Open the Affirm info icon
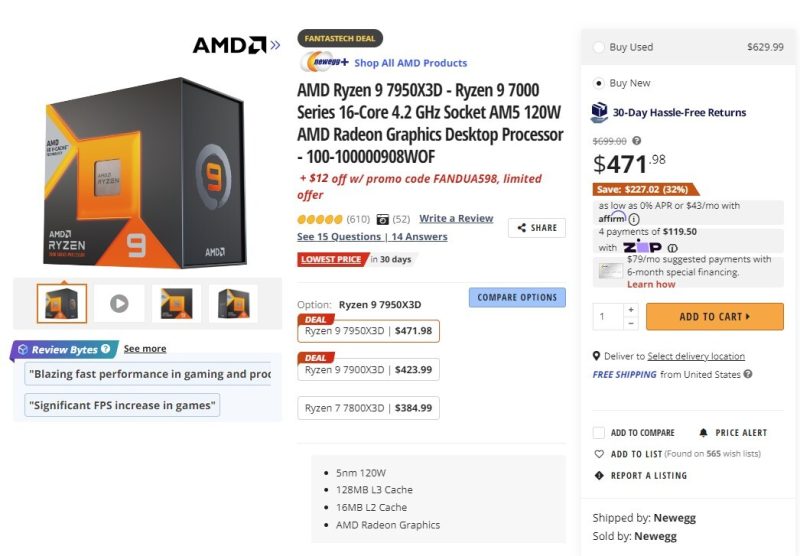 (634, 219)
